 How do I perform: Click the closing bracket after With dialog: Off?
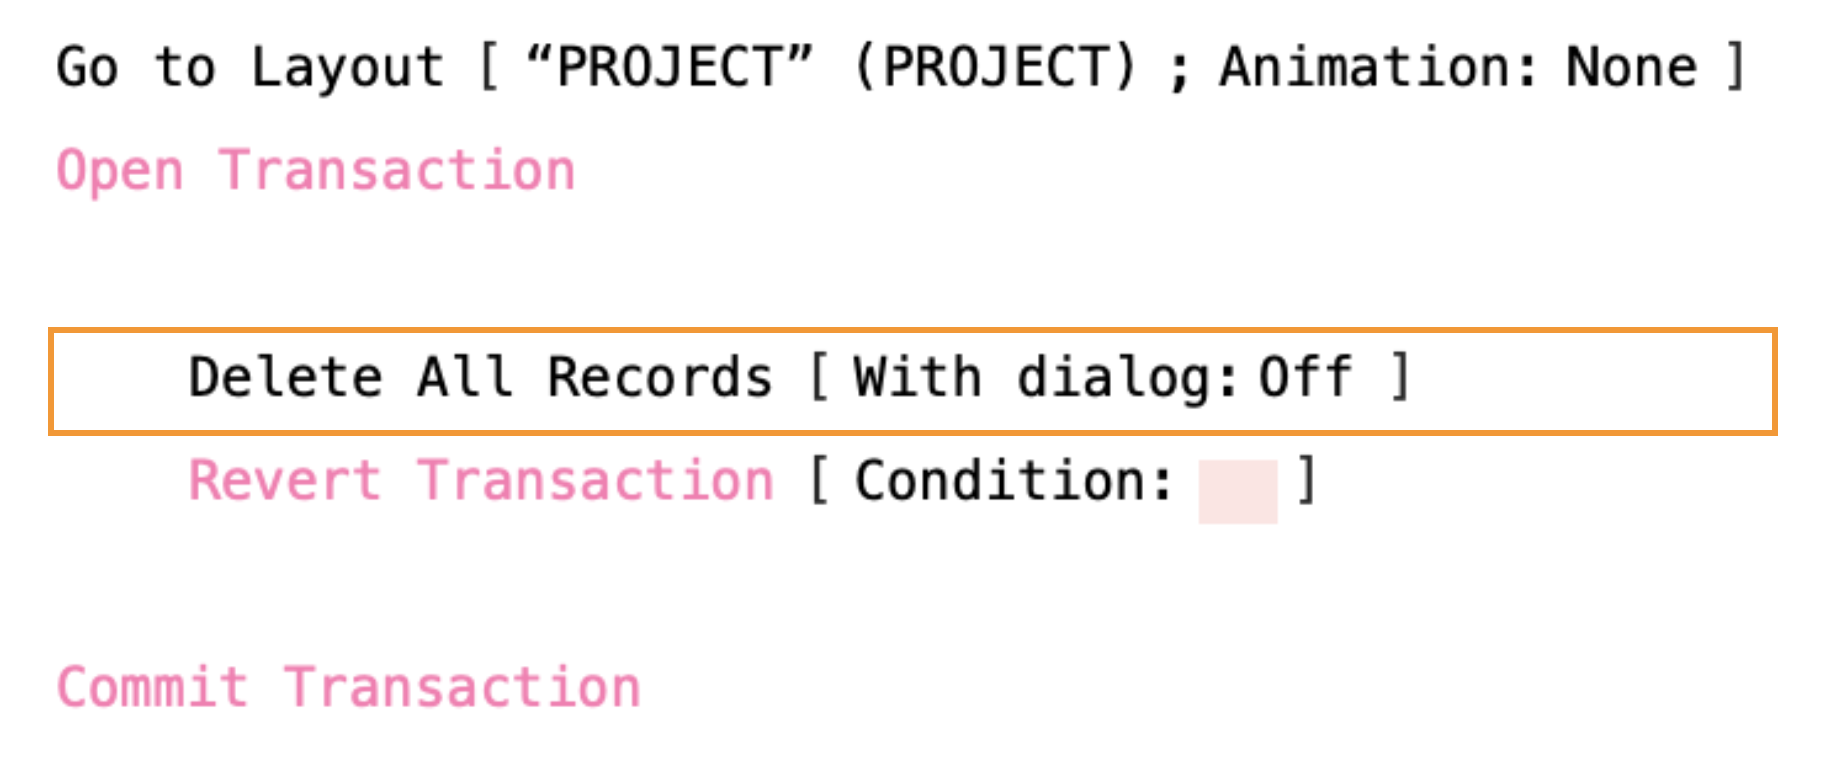tap(1401, 378)
